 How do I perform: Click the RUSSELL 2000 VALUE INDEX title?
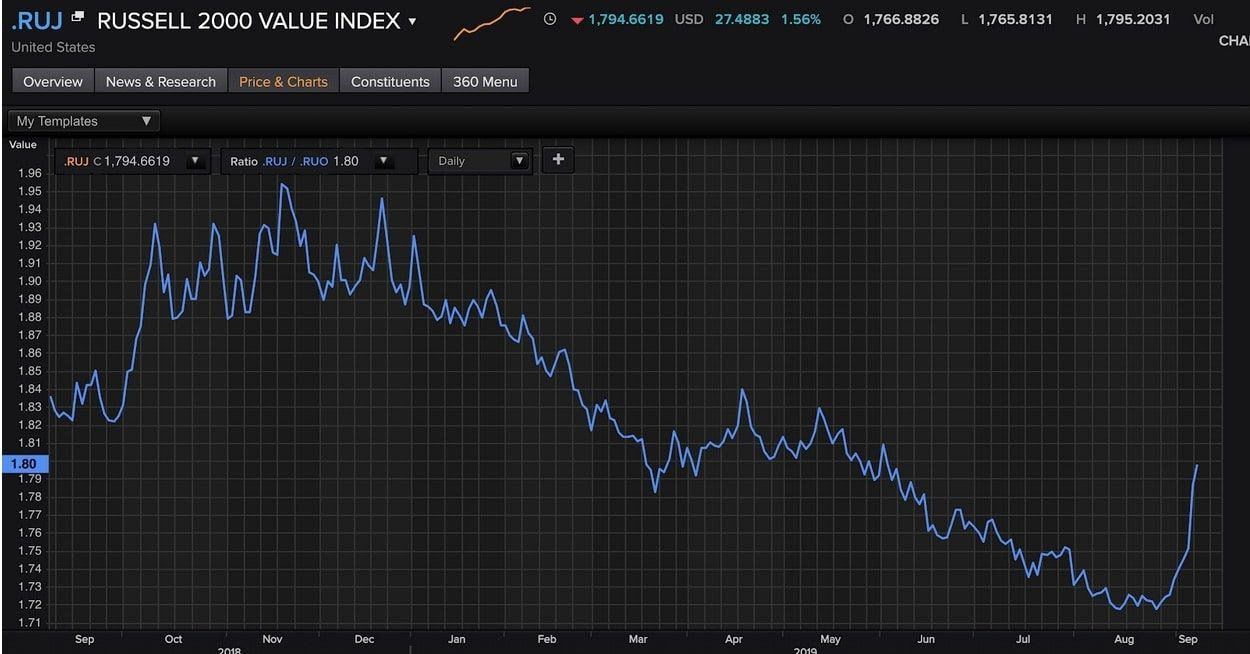click(249, 20)
